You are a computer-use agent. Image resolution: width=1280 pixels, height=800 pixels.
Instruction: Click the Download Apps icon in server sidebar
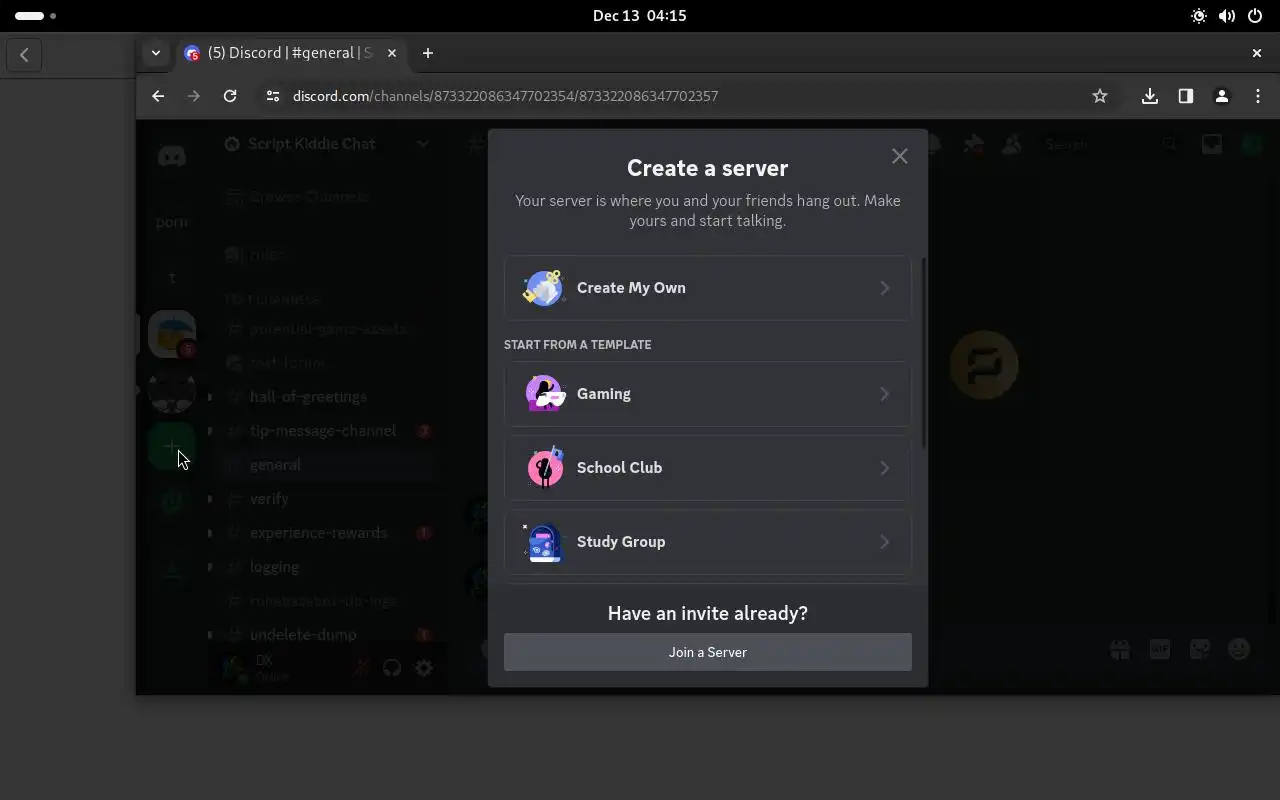172,568
